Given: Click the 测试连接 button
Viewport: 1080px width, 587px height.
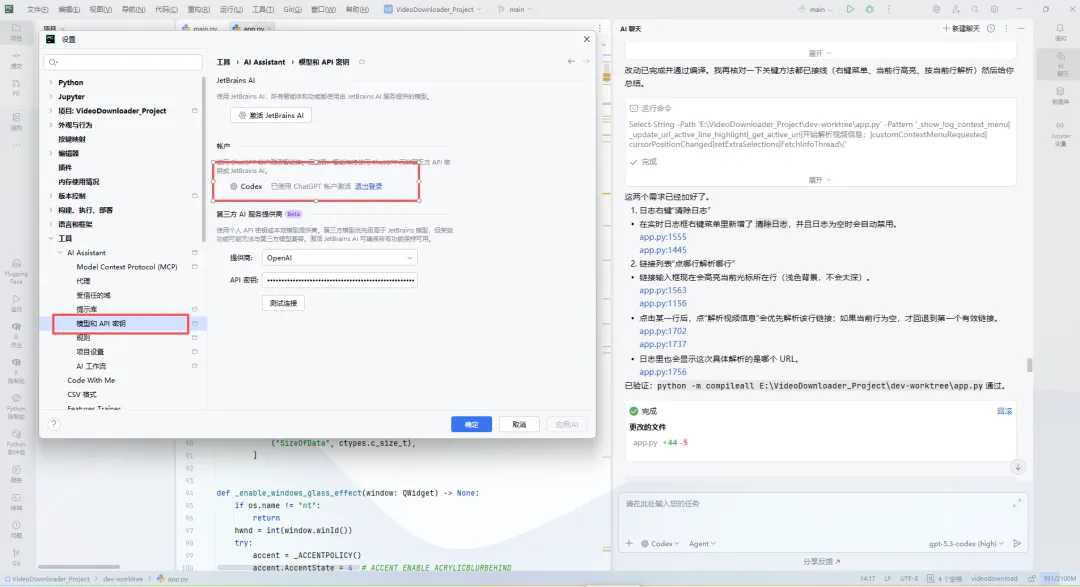Looking at the screenshot, I should 283,303.
